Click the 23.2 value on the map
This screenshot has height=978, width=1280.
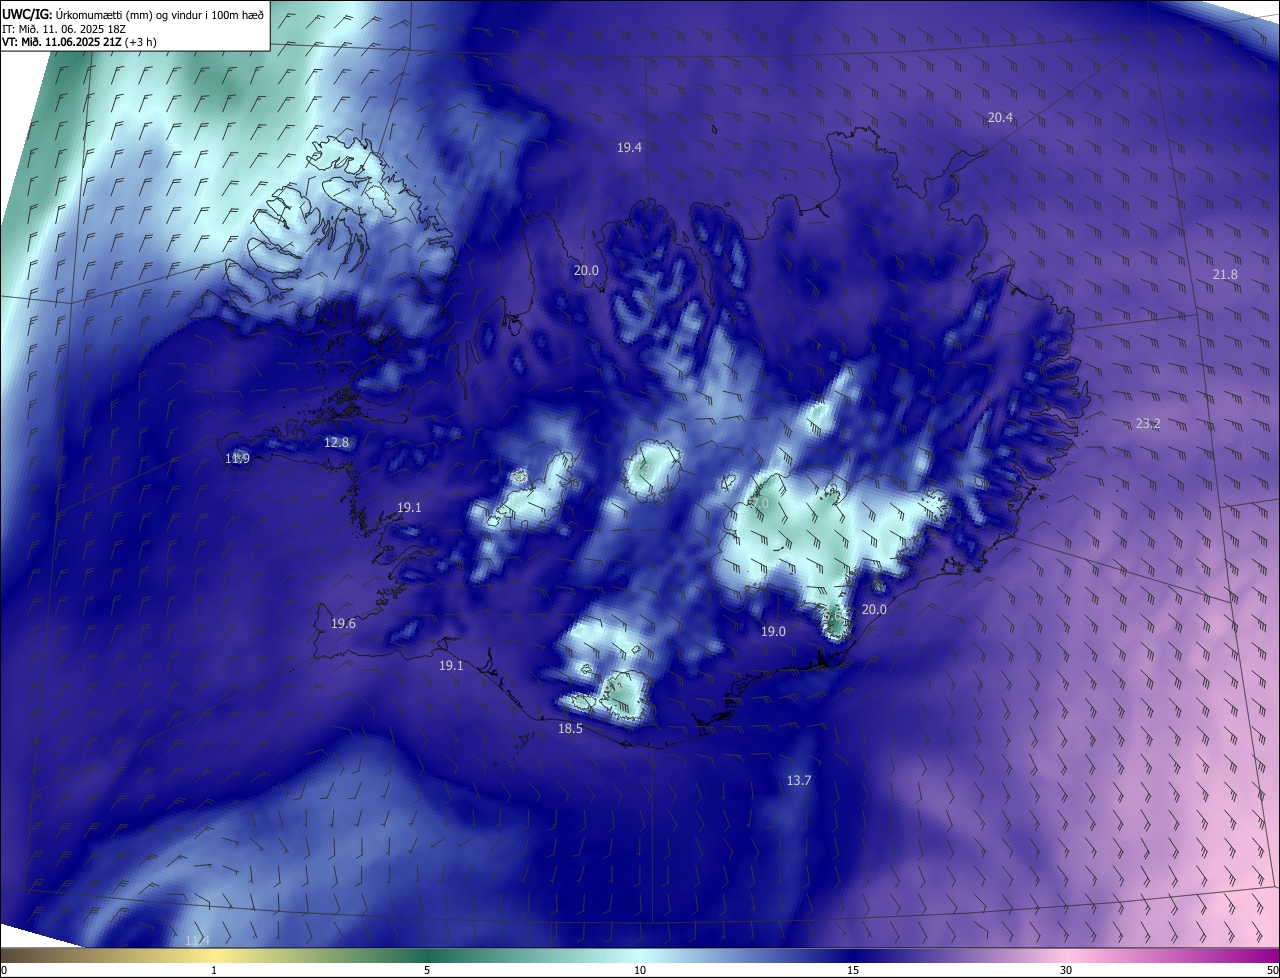pyautogui.click(x=1148, y=423)
